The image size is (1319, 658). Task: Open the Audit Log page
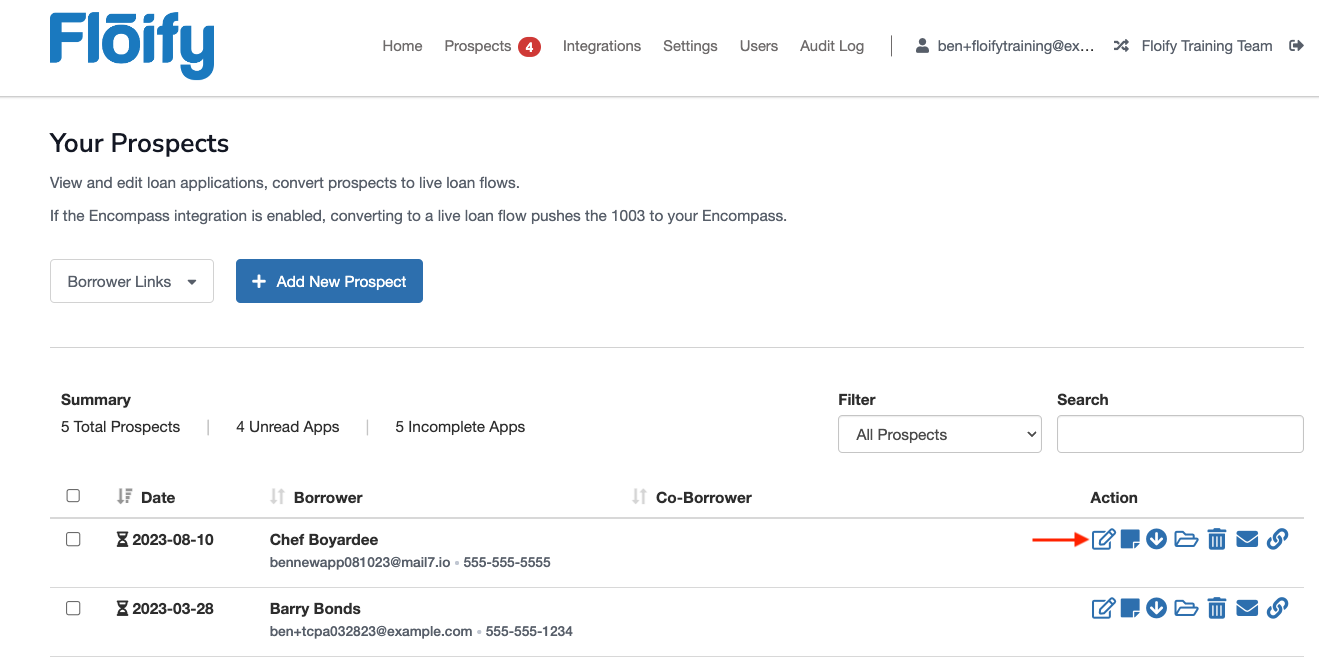click(831, 46)
